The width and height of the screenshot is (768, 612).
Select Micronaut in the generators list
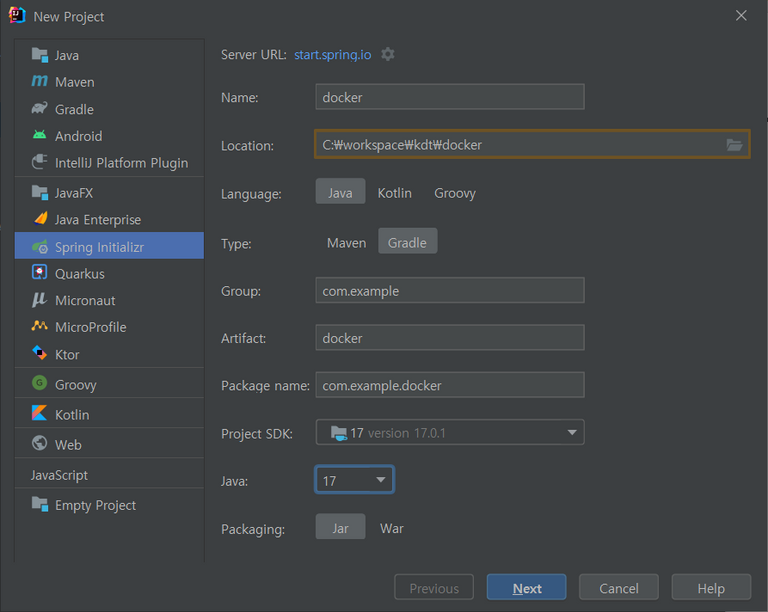click(x=109, y=300)
